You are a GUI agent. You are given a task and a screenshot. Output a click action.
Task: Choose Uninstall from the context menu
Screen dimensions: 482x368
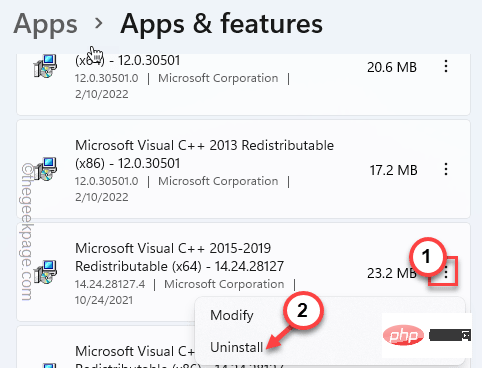237,347
